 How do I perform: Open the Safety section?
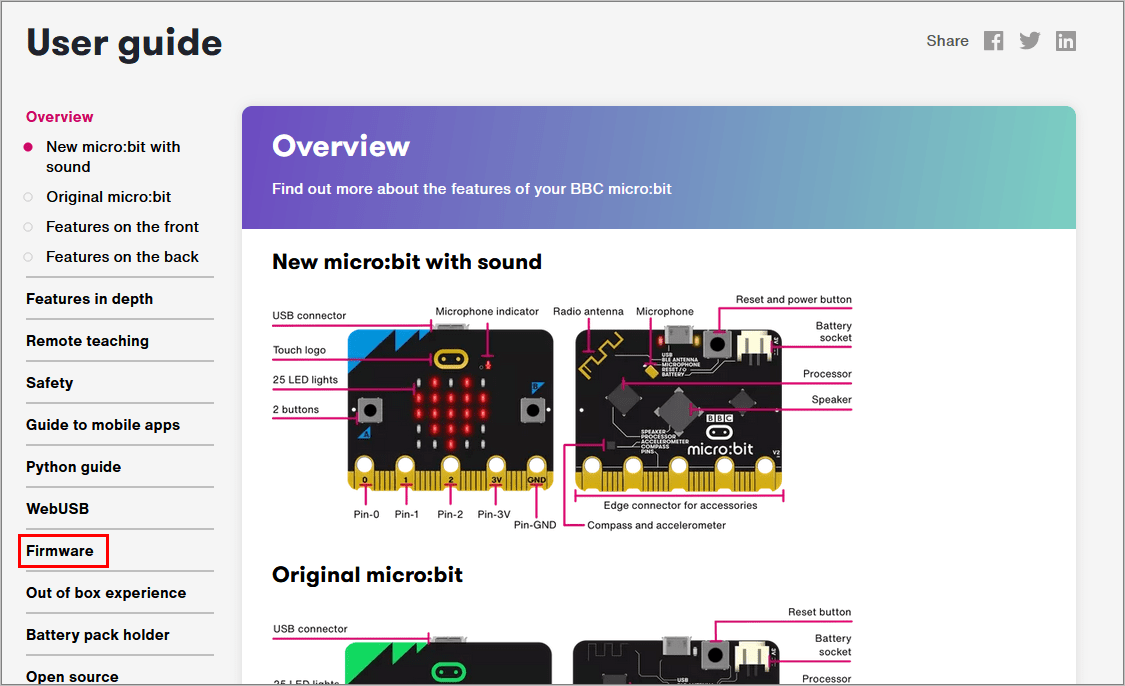(x=50, y=382)
